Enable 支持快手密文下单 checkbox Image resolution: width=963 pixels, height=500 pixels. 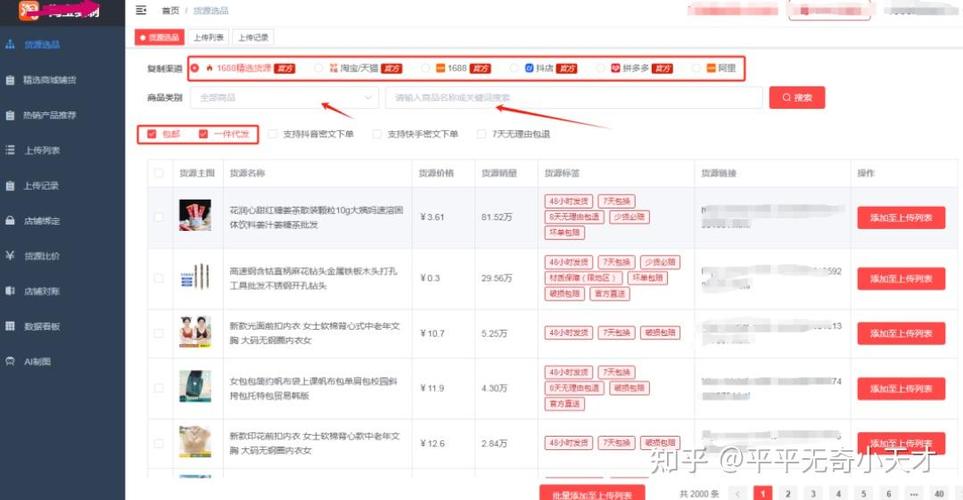377,134
